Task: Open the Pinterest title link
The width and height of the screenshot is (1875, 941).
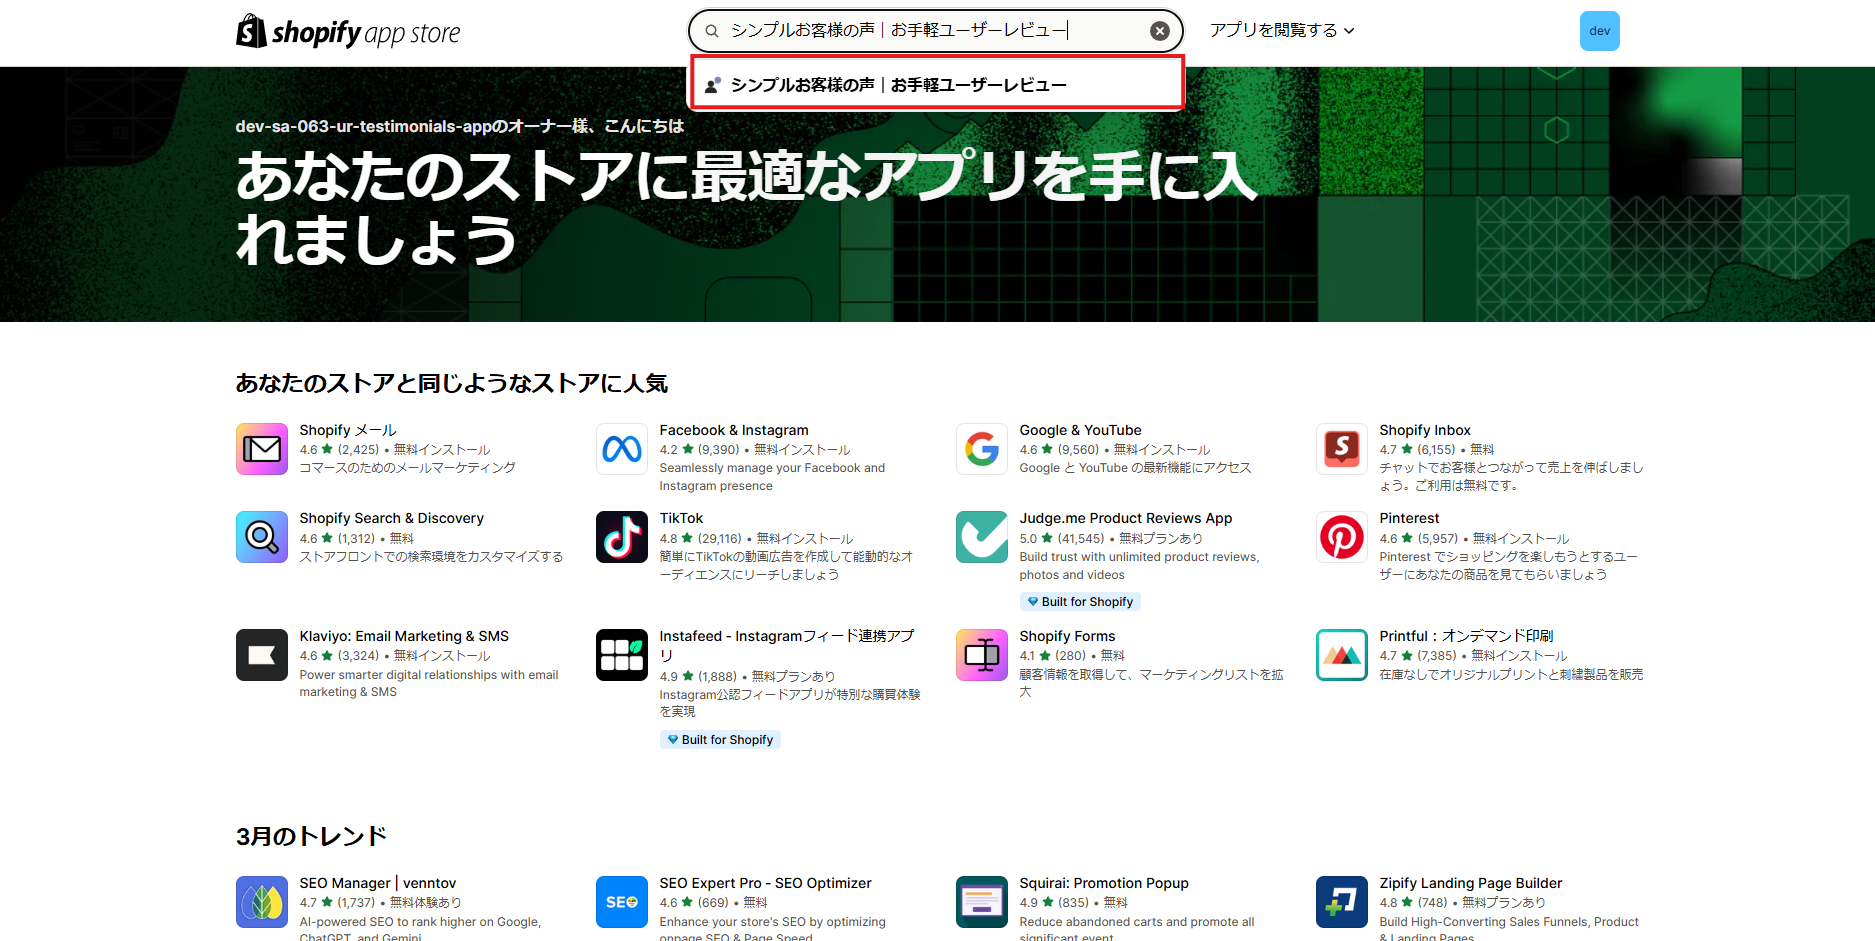Action: pyautogui.click(x=1409, y=518)
